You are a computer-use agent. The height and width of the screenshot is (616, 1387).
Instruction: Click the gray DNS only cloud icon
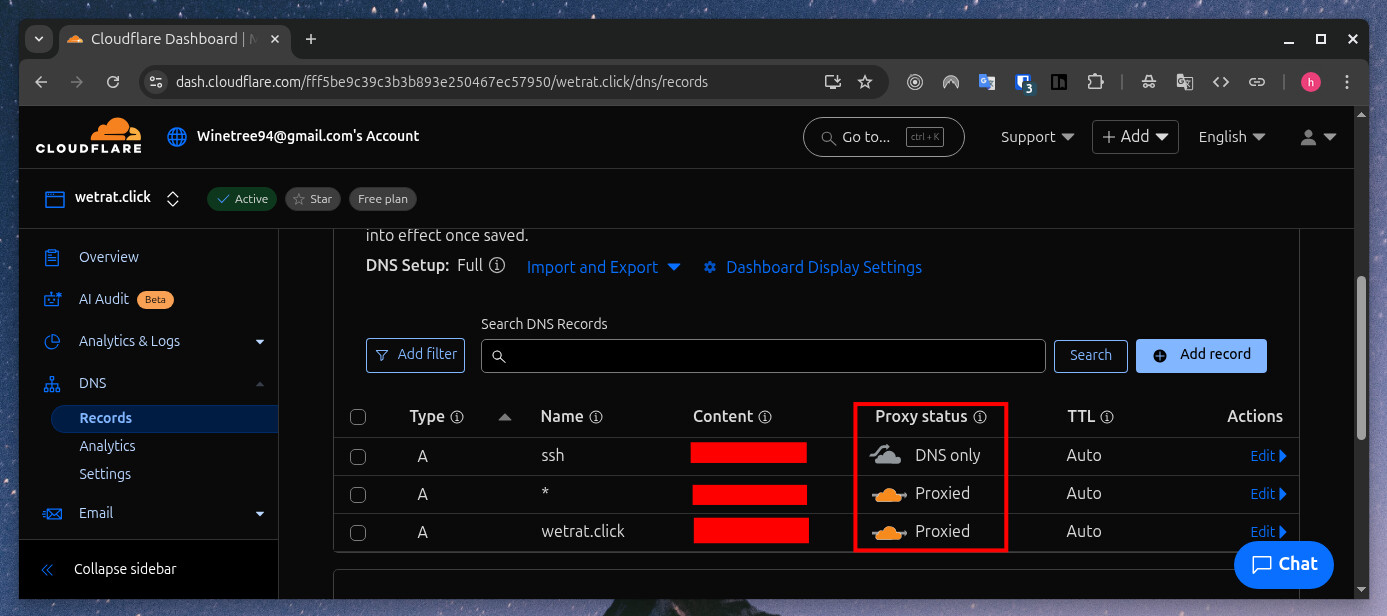tap(887, 455)
